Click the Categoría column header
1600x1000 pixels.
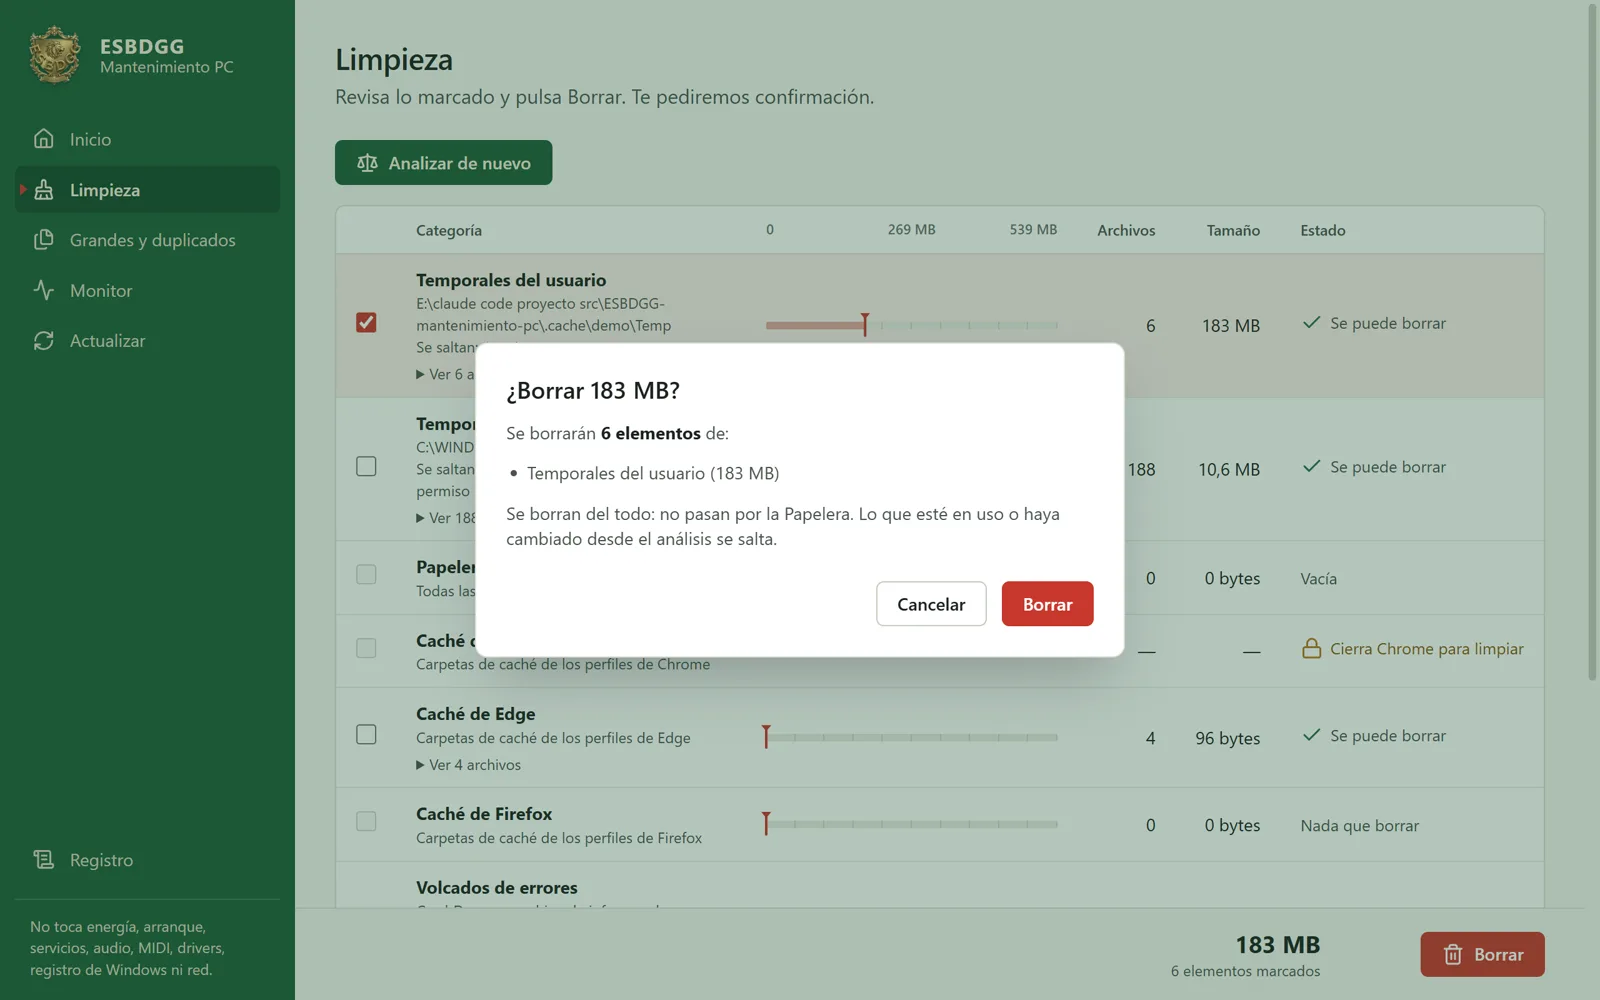[449, 230]
